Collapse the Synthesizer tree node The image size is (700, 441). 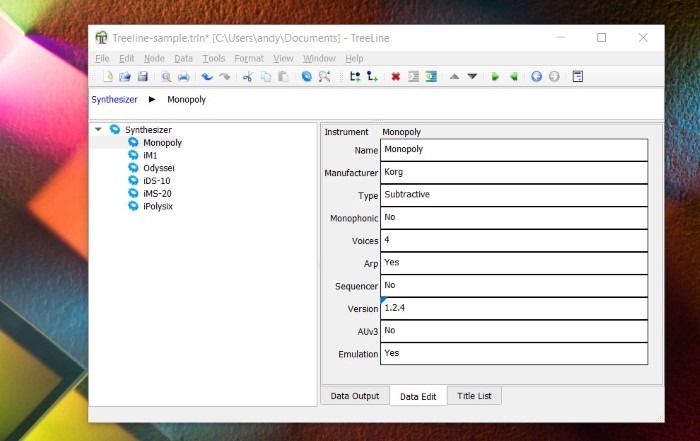98,130
